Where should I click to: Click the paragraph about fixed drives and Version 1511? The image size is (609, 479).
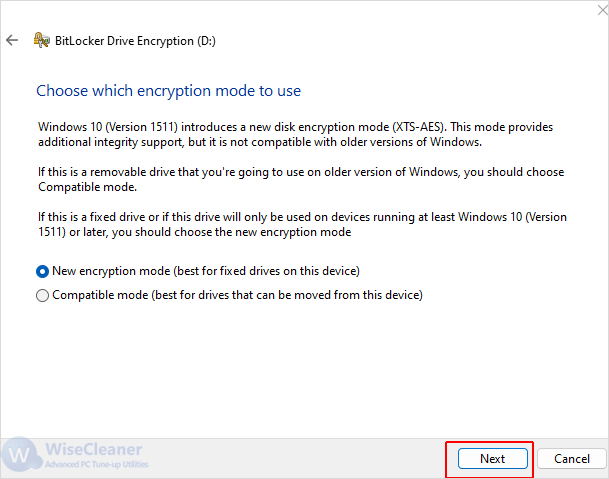point(302,224)
